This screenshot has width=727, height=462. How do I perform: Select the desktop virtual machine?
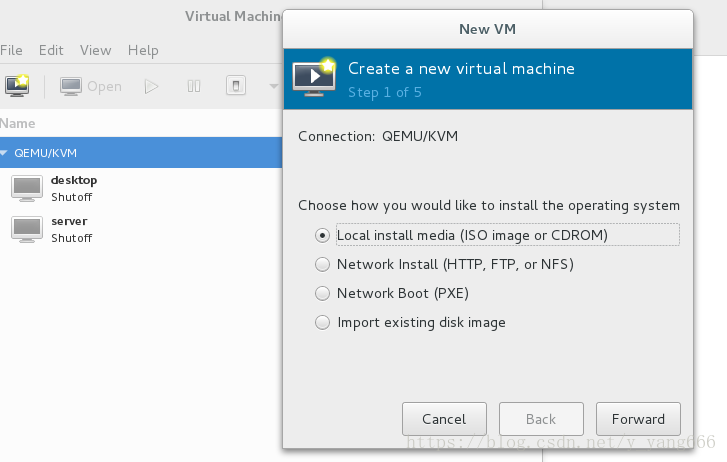click(141, 188)
